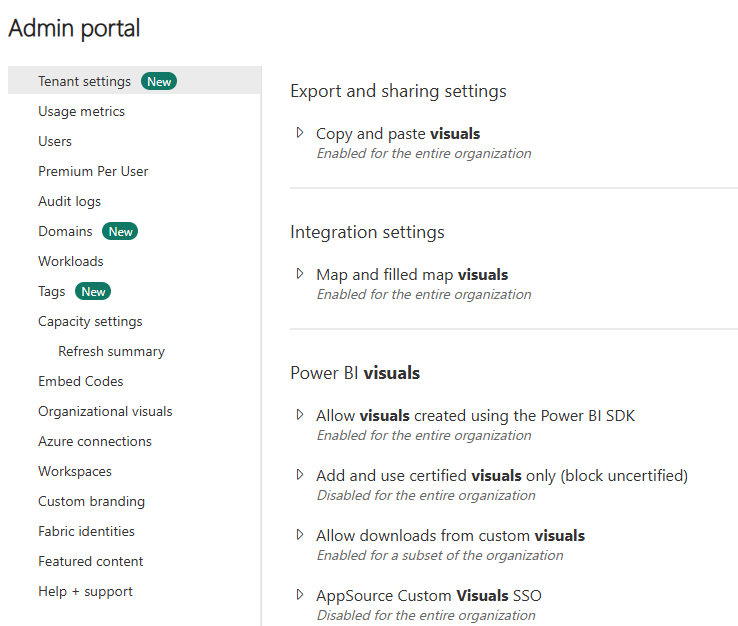This screenshot has height=626, width=738.
Task: Open Workloads settings
Action: click(x=71, y=261)
